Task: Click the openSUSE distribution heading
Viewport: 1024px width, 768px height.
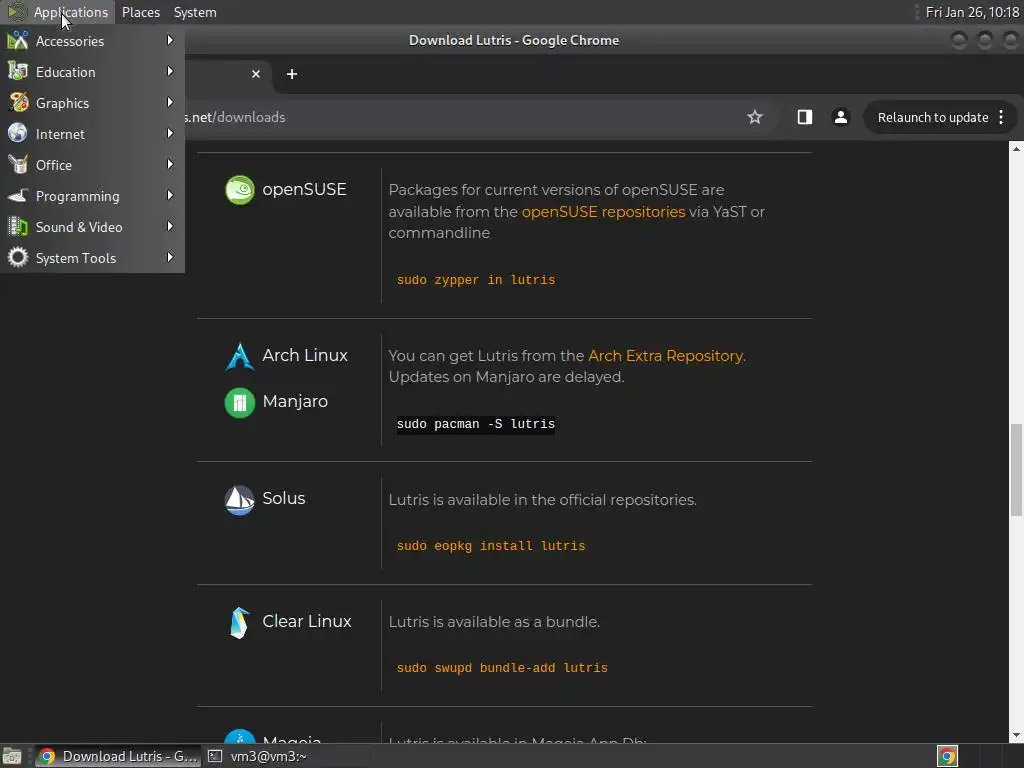Action: [x=304, y=189]
